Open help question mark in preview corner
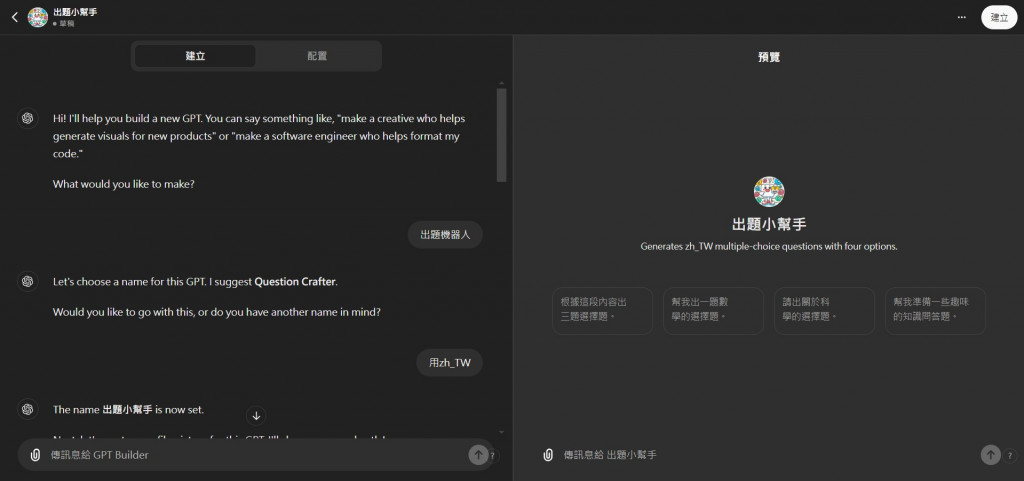This screenshot has height=481, width=1024. point(1011,456)
